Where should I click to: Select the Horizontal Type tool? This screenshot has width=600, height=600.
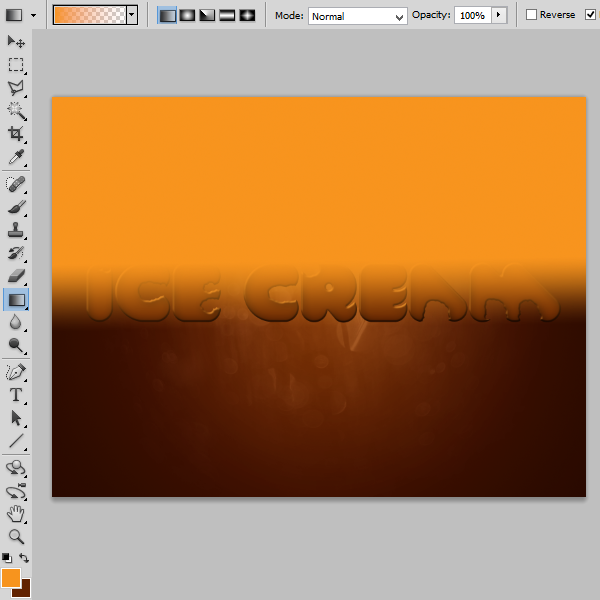(x=16, y=395)
